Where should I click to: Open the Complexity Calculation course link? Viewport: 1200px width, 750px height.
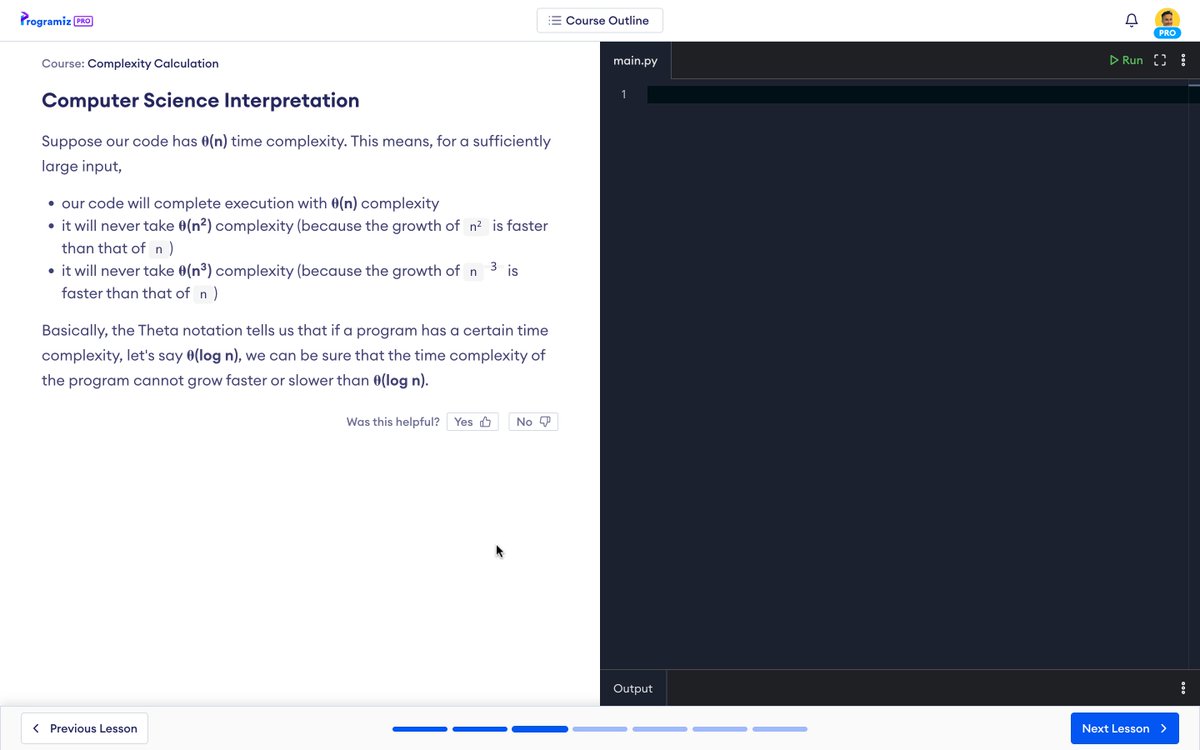point(153,63)
